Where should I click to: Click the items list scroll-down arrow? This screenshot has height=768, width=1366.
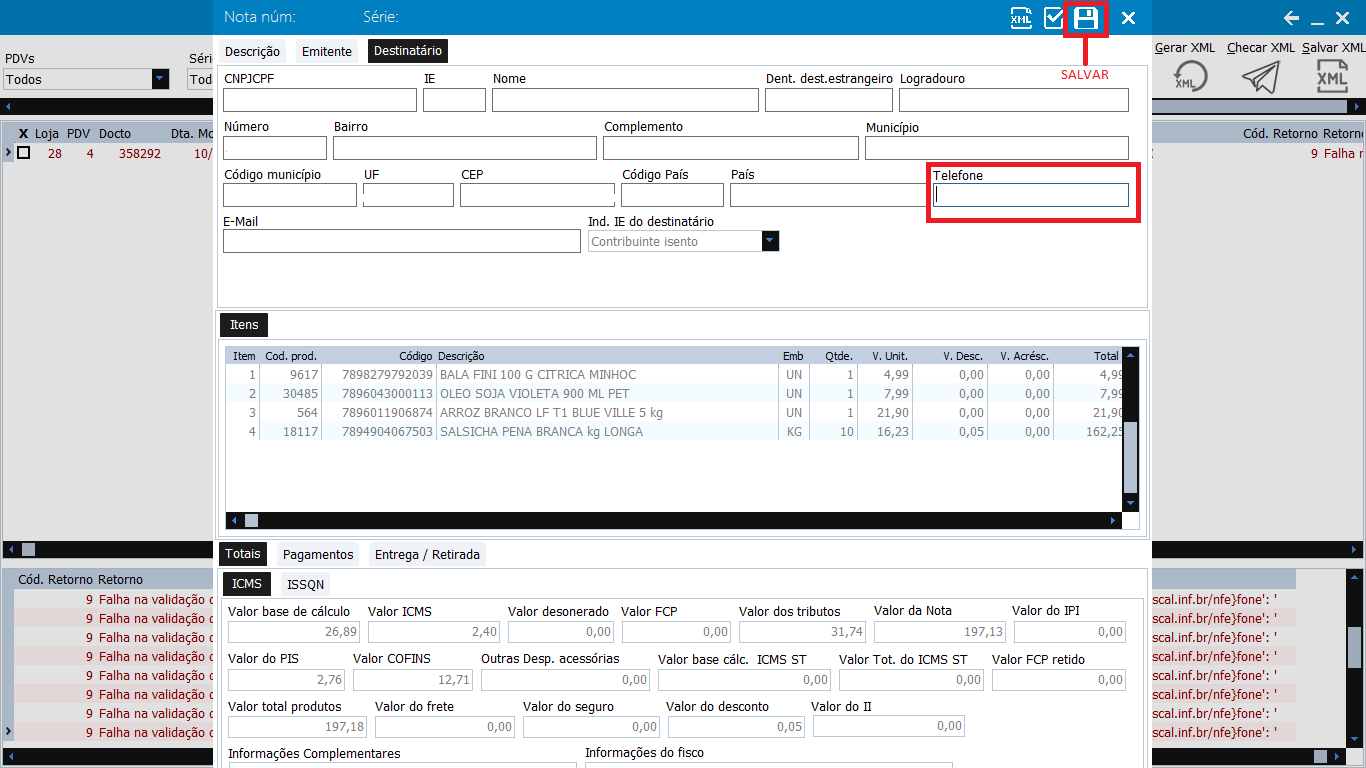pos(1131,503)
